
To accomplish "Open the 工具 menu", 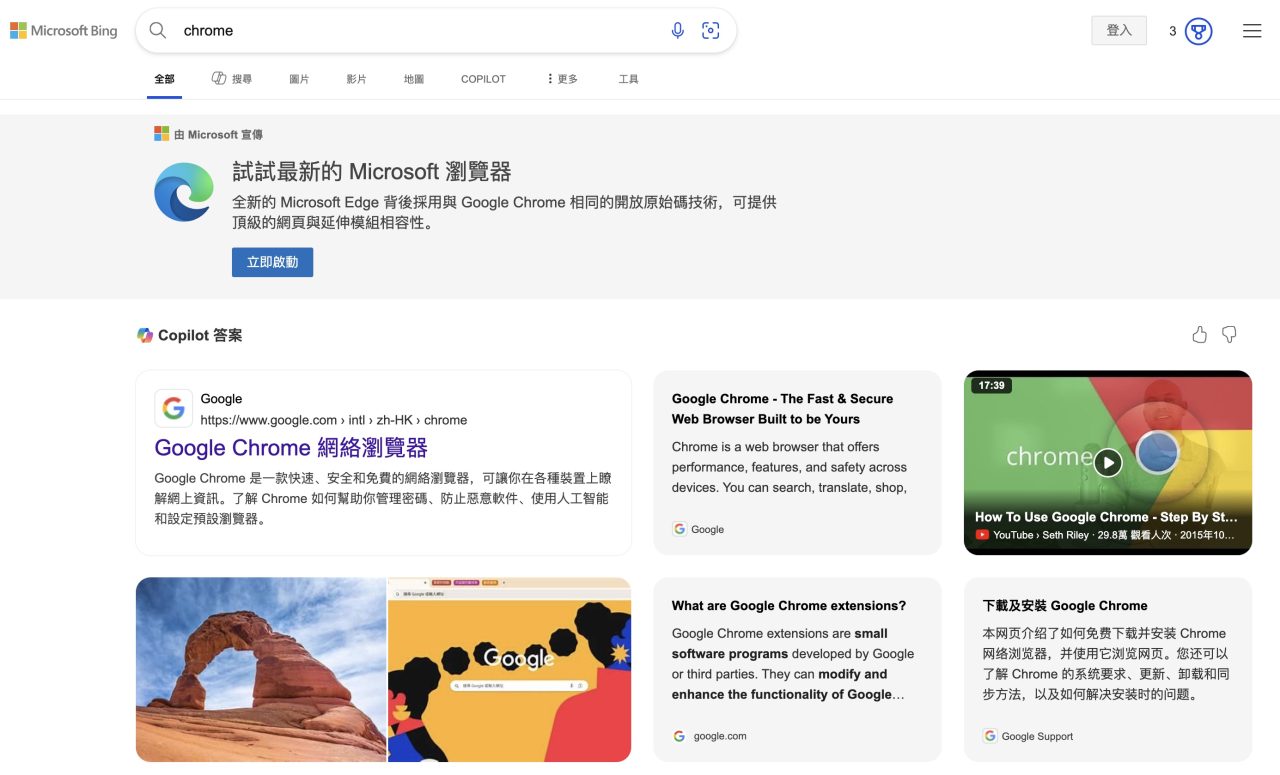I will pos(628,79).
